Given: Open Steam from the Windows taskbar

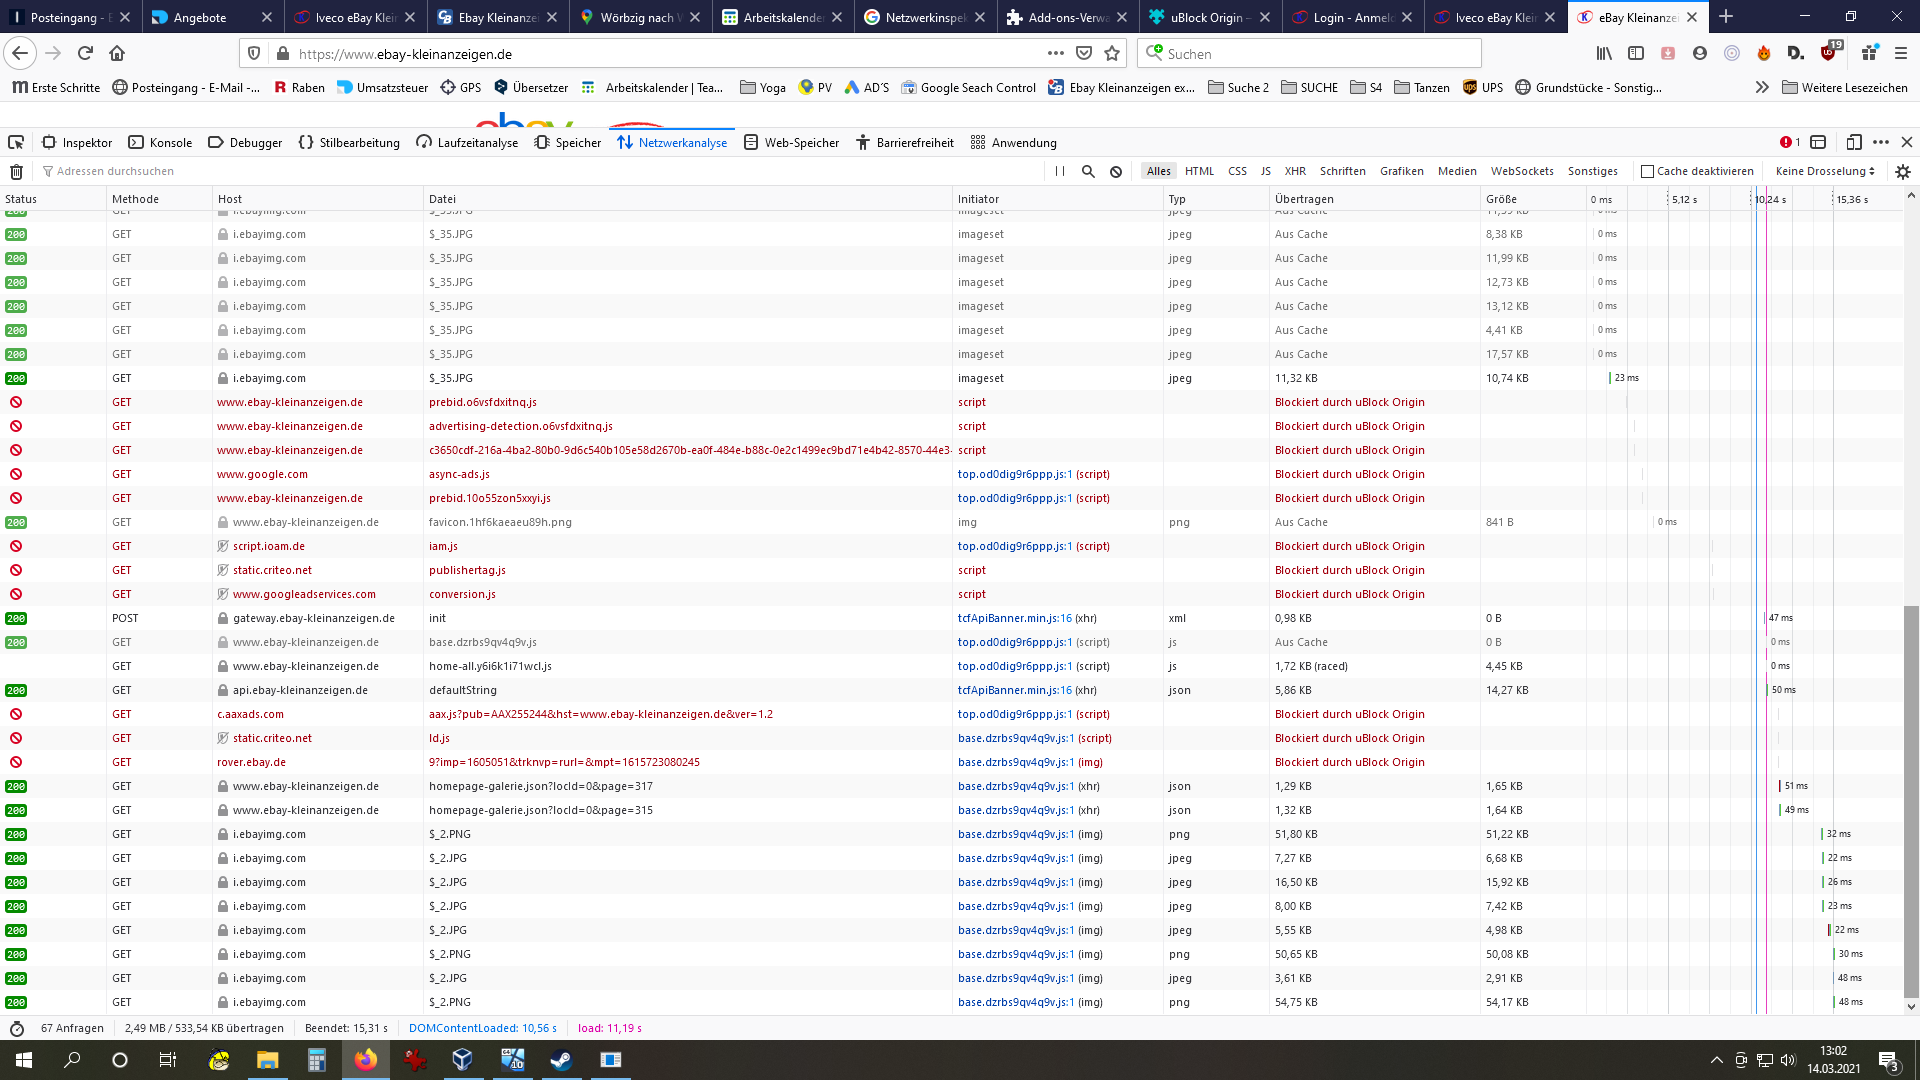Looking at the screenshot, I should (561, 1060).
